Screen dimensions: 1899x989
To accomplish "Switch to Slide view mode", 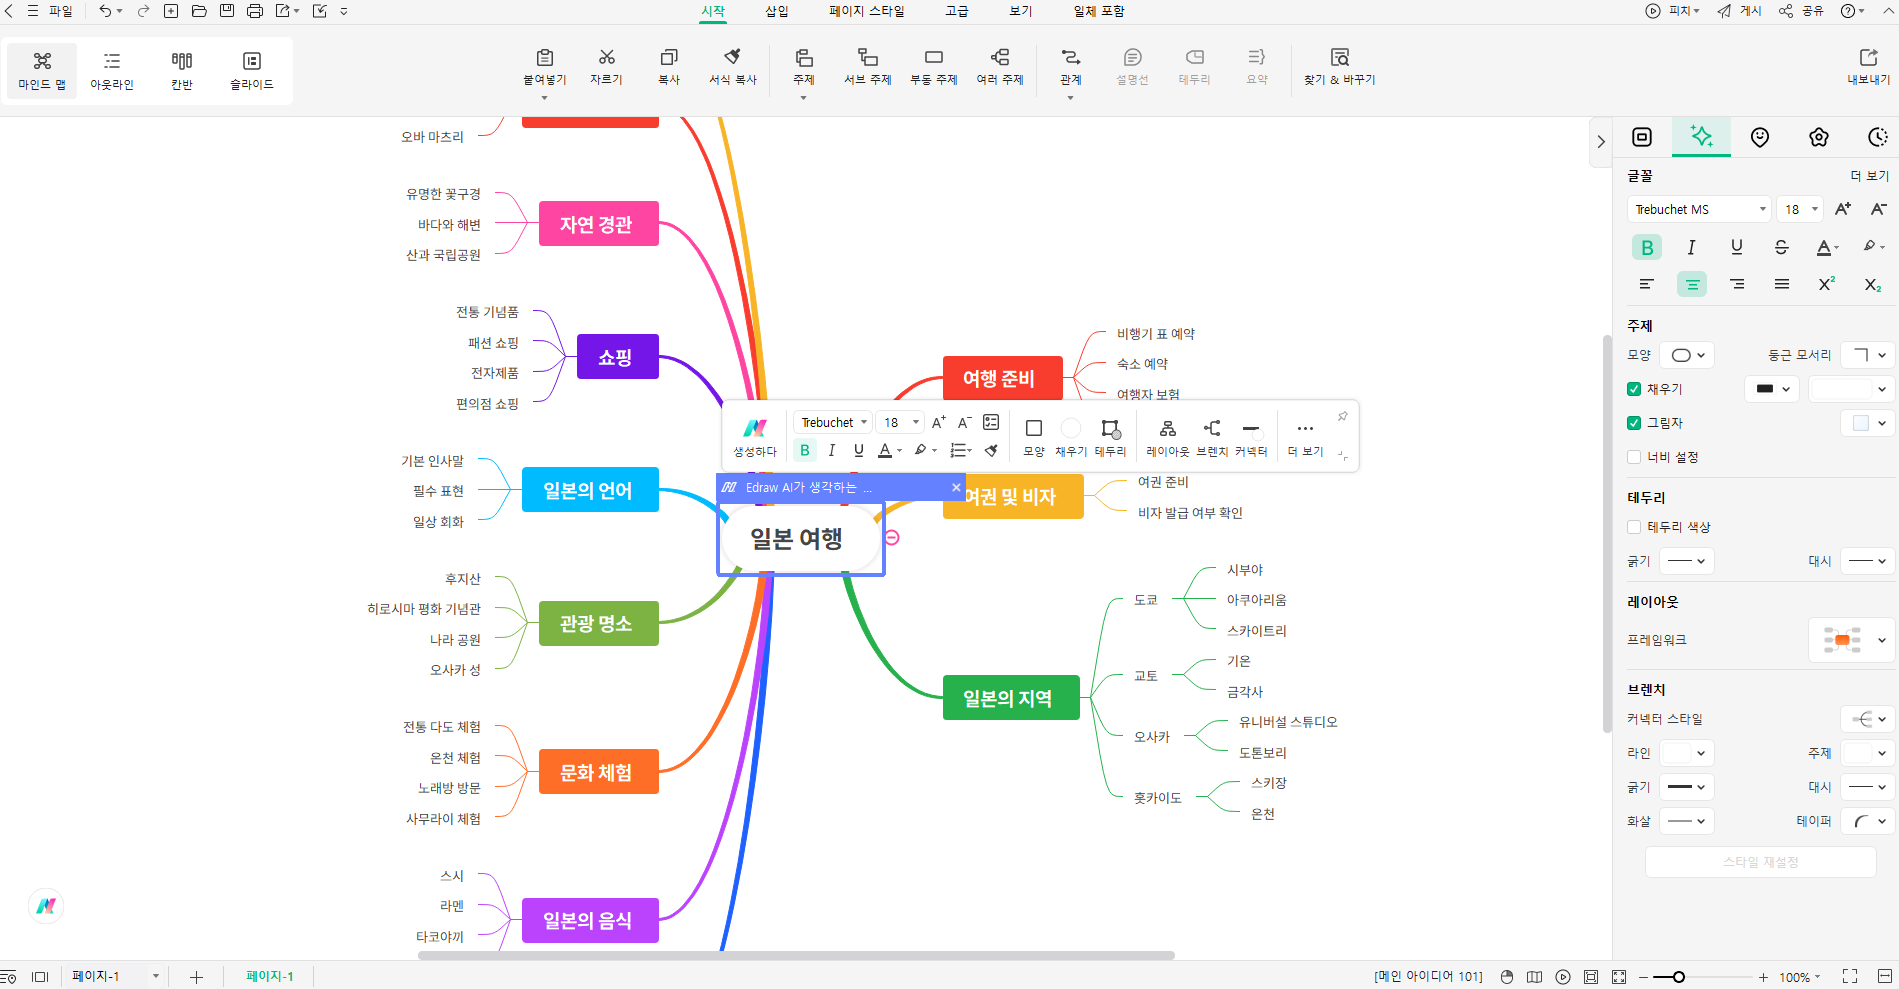I will coord(252,70).
